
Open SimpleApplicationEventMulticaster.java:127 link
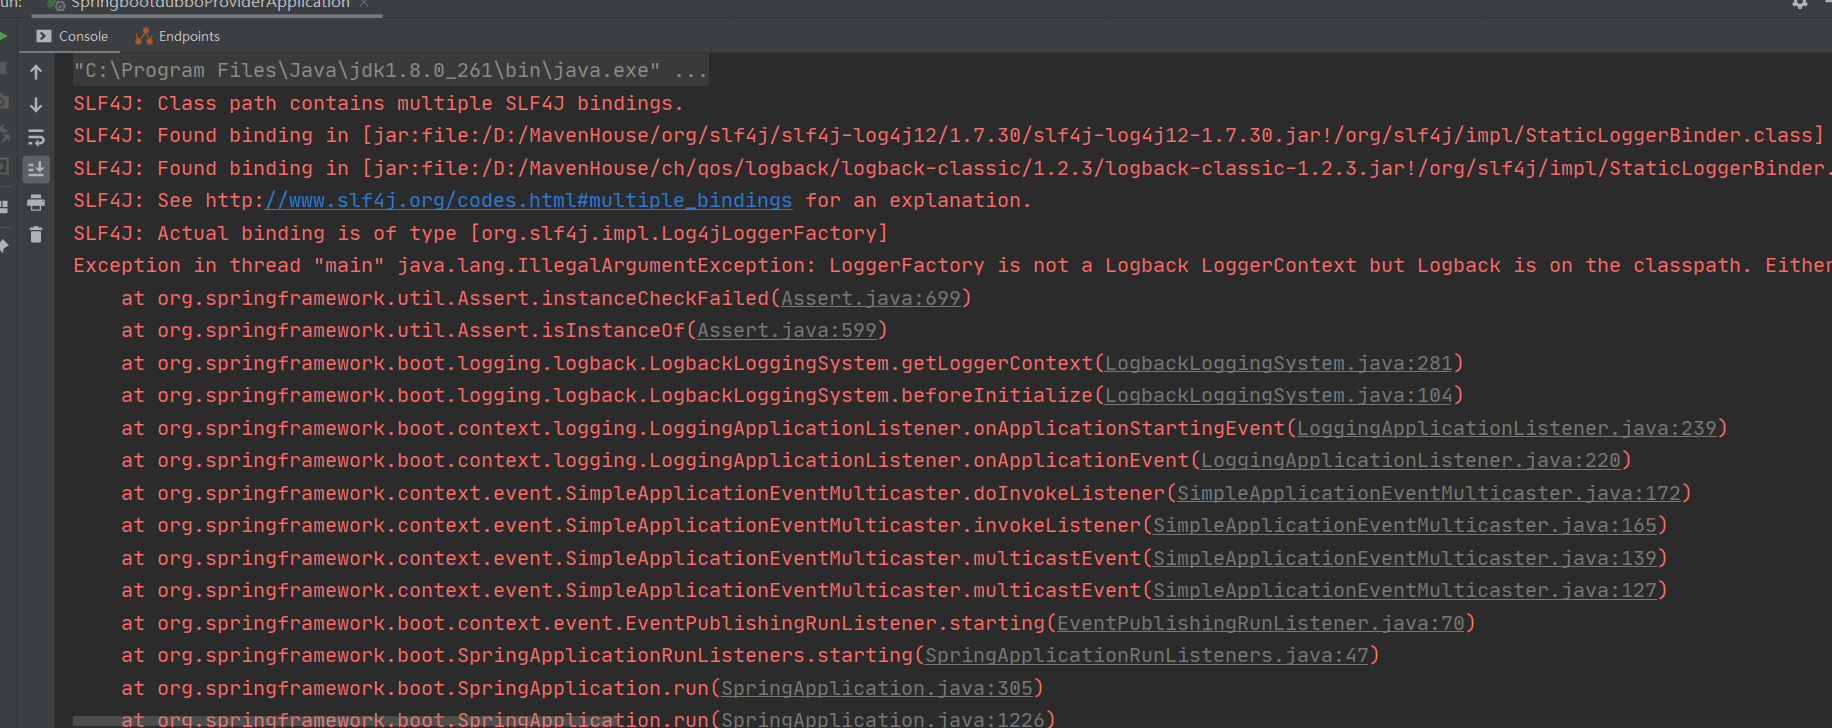tap(1404, 591)
